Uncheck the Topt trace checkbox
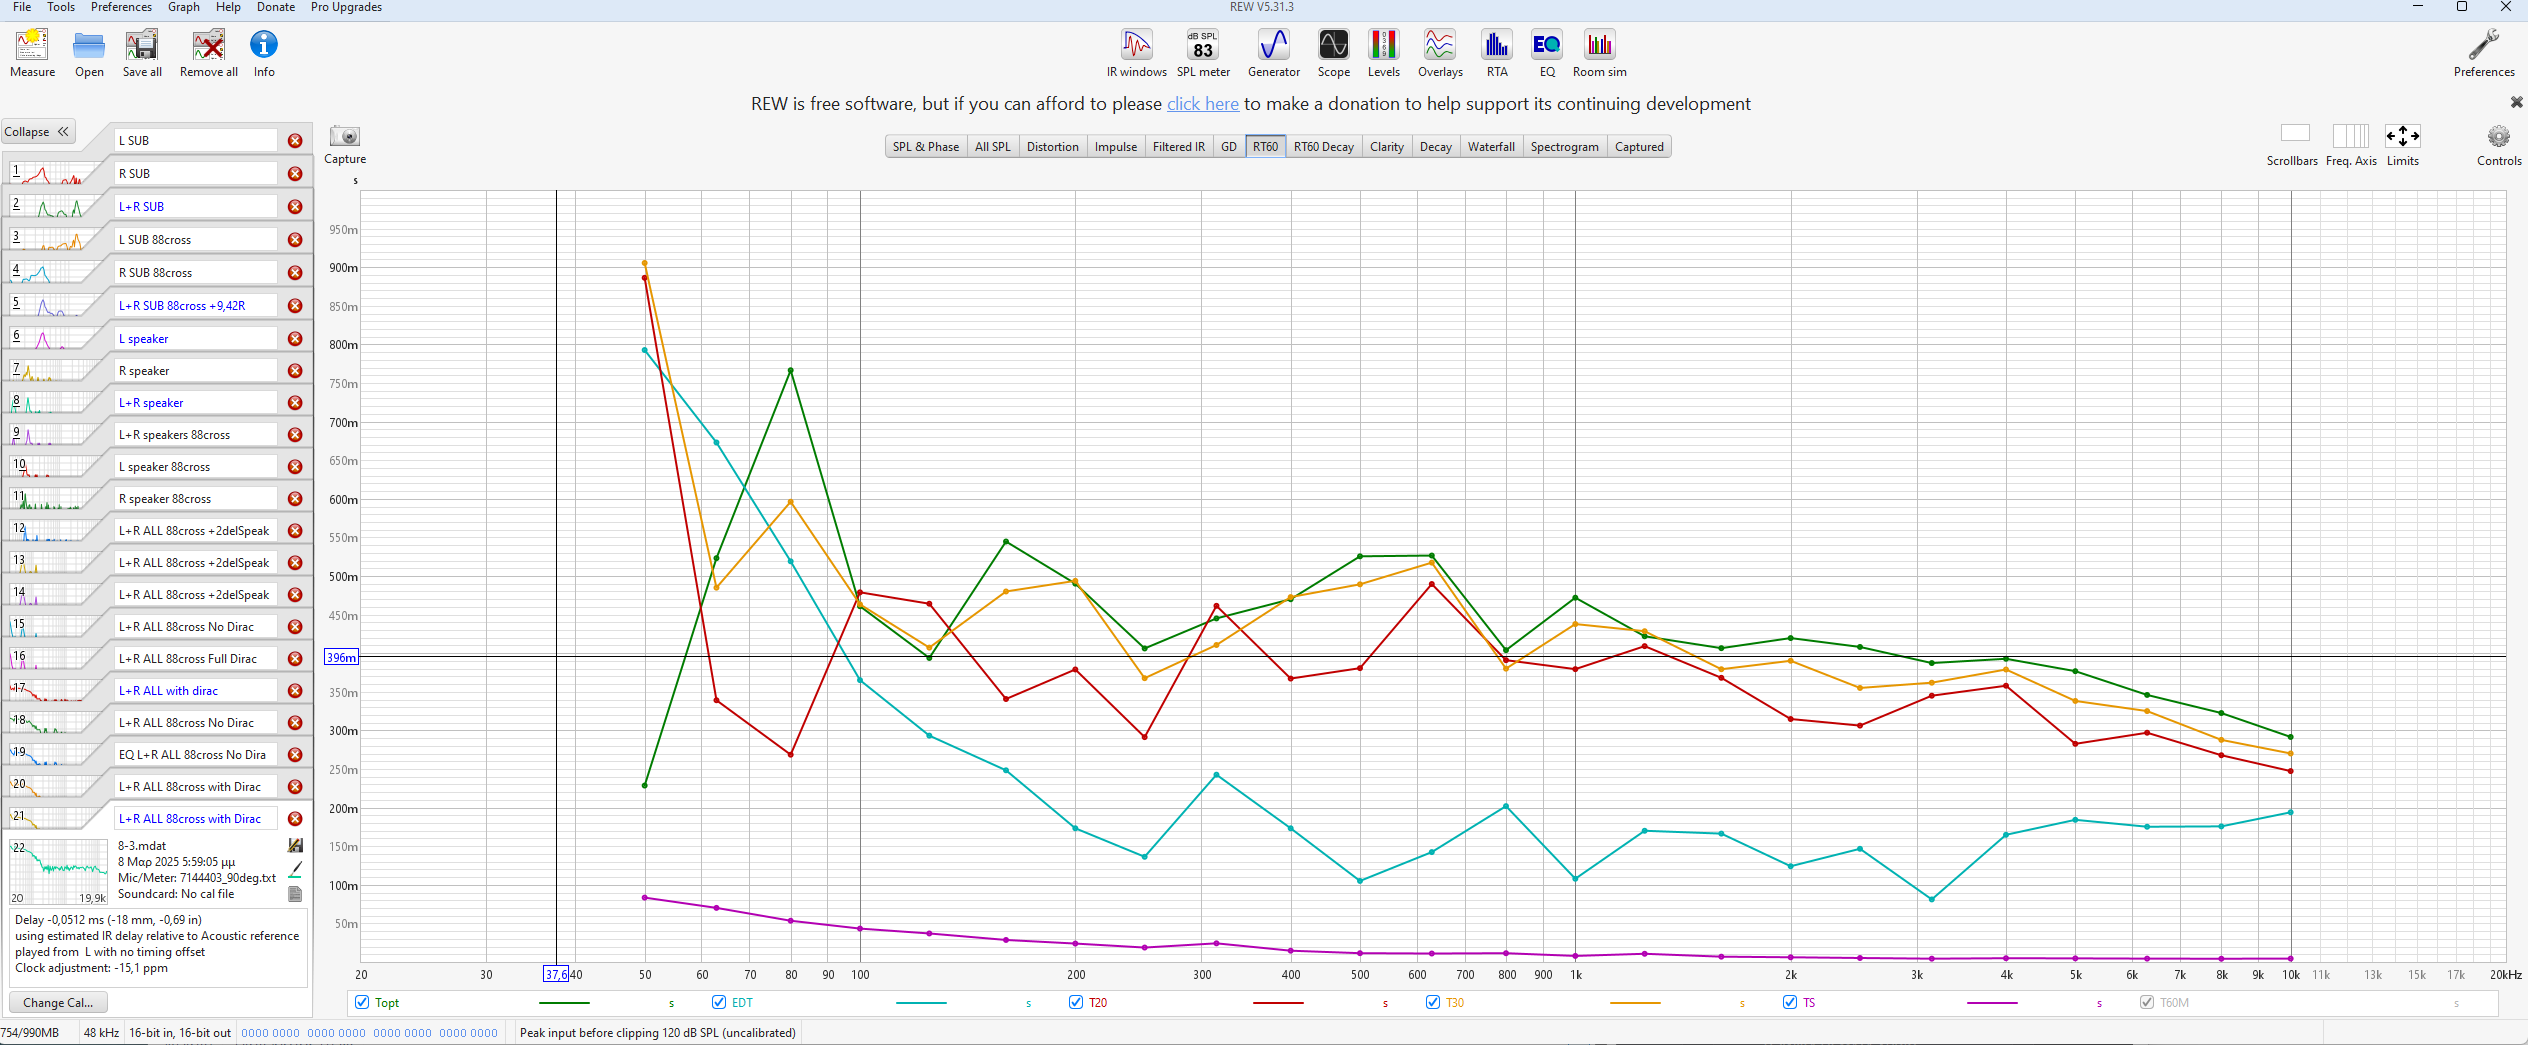 pyautogui.click(x=362, y=1002)
